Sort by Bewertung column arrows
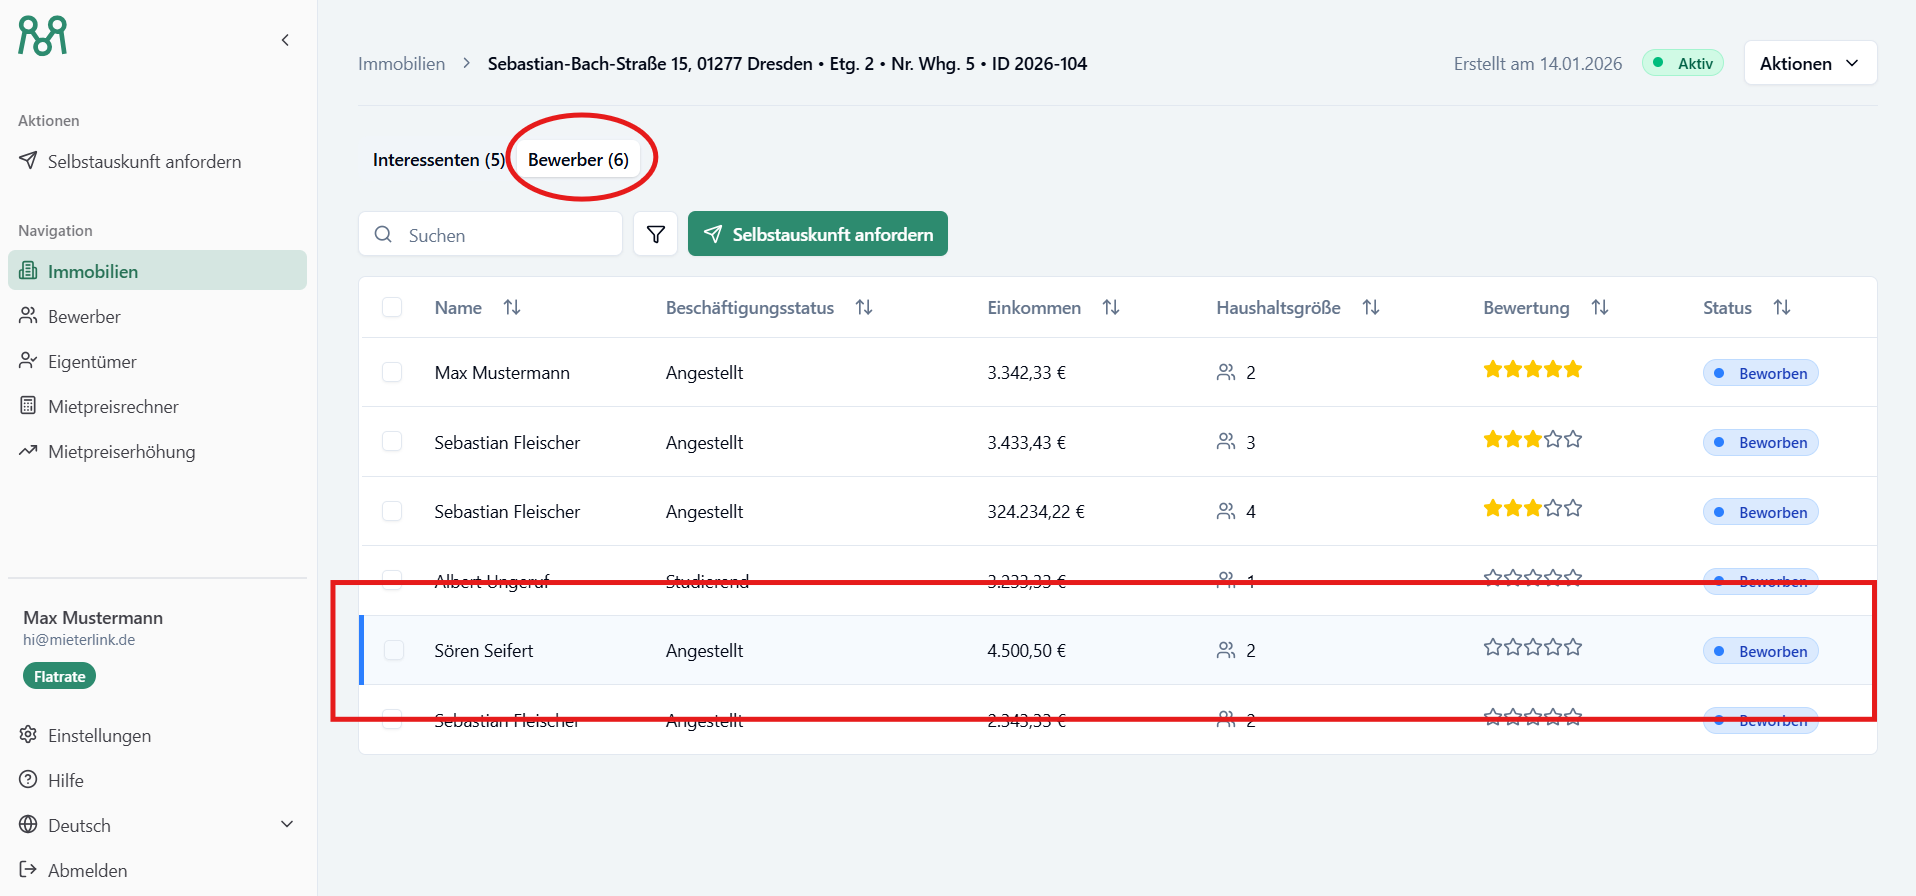This screenshot has height=896, width=1916. pos(1599,308)
